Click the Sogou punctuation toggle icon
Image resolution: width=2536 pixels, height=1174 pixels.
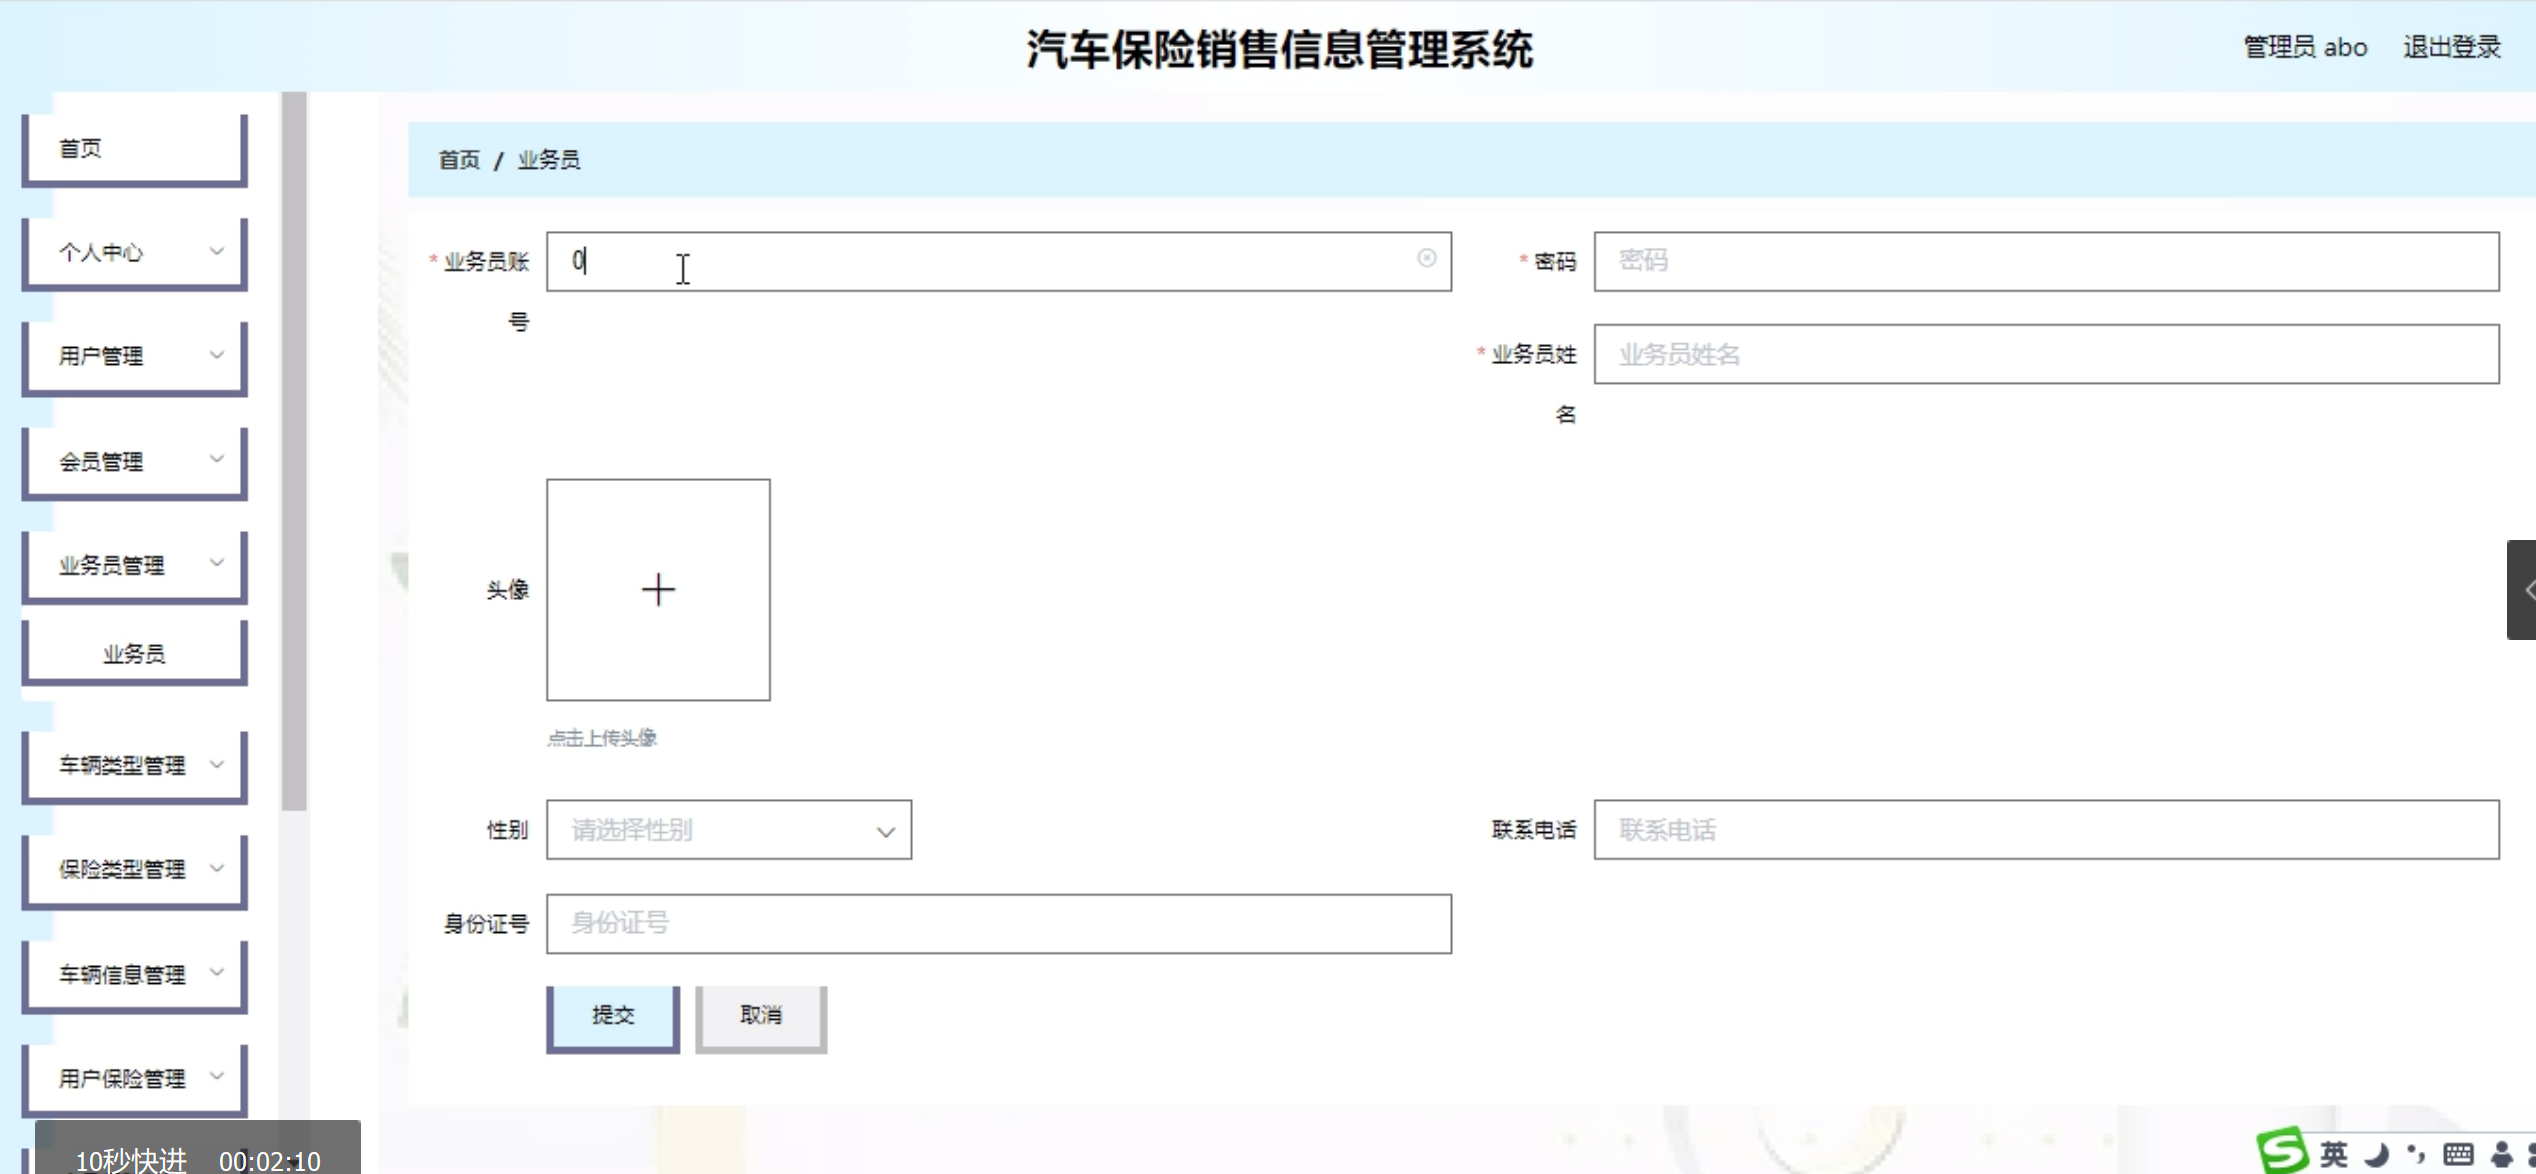pyautogui.click(x=2416, y=1155)
